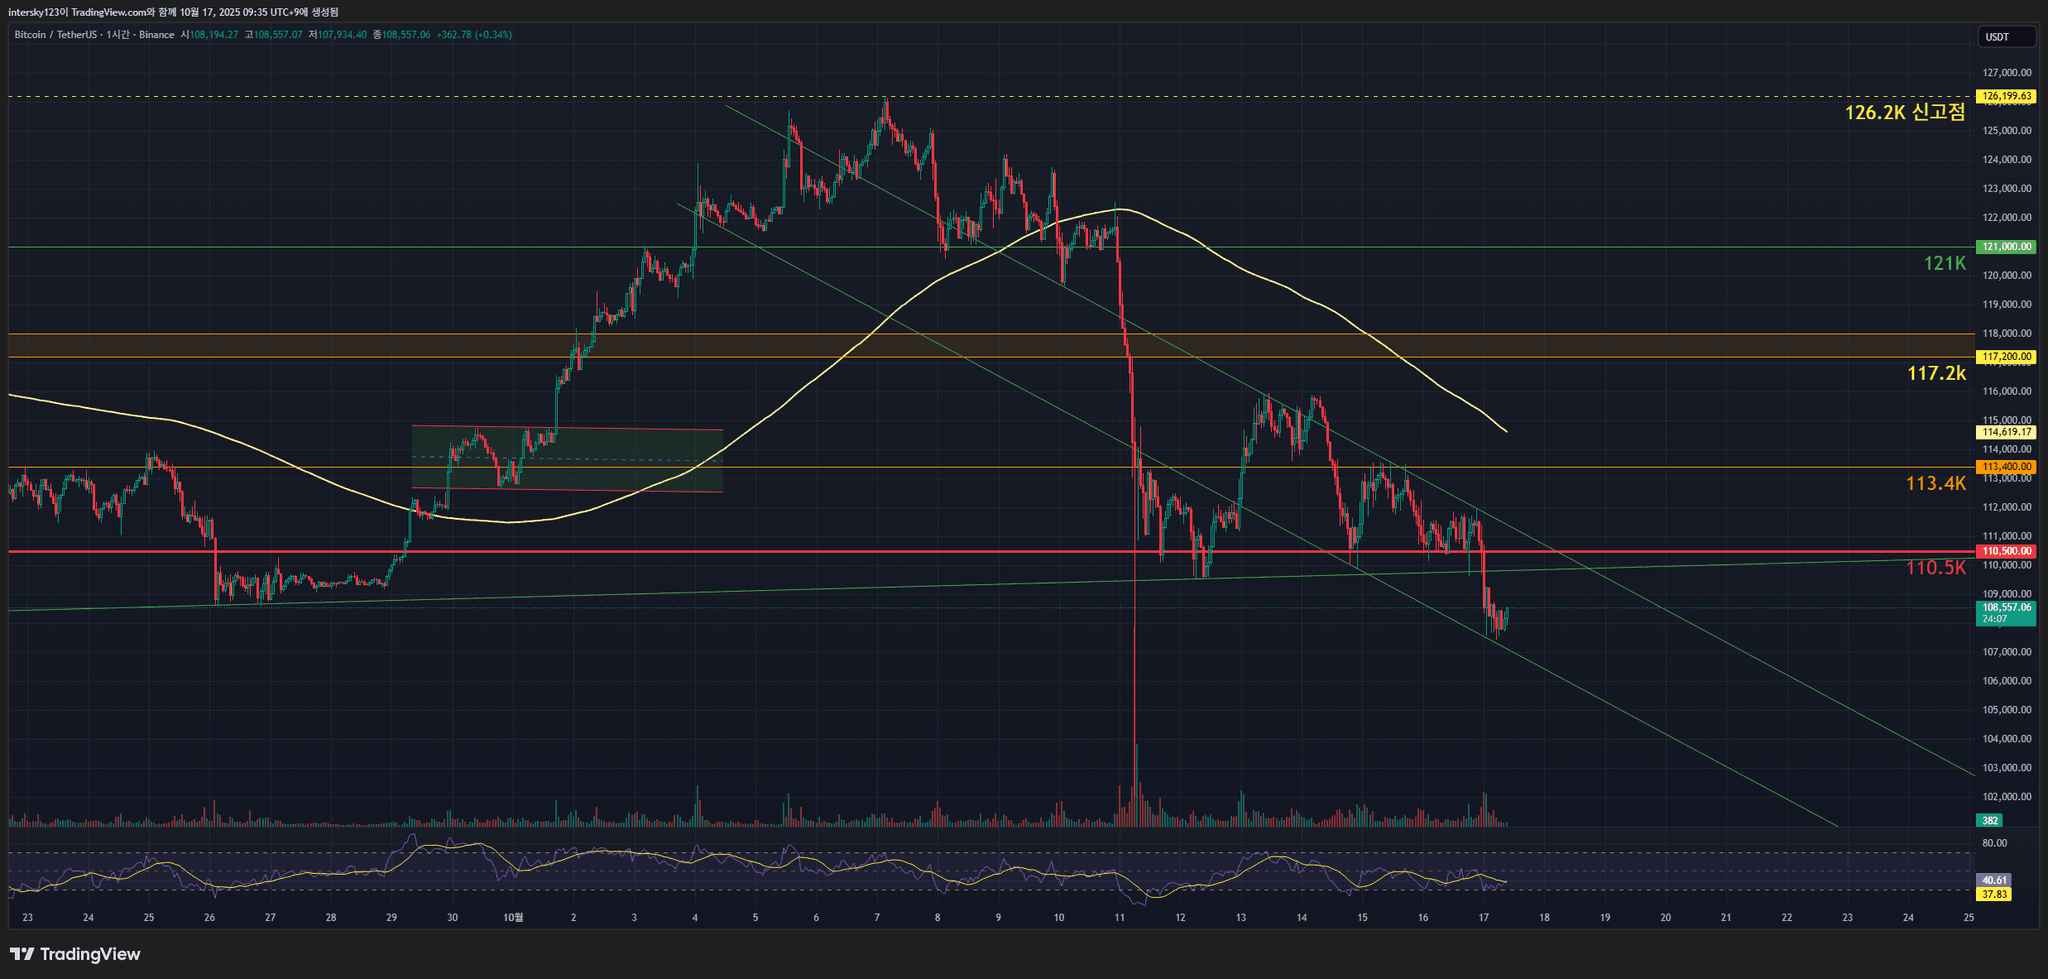Click the volume value 382 tag
The width and height of the screenshot is (2048, 979).
click(x=1990, y=821)
